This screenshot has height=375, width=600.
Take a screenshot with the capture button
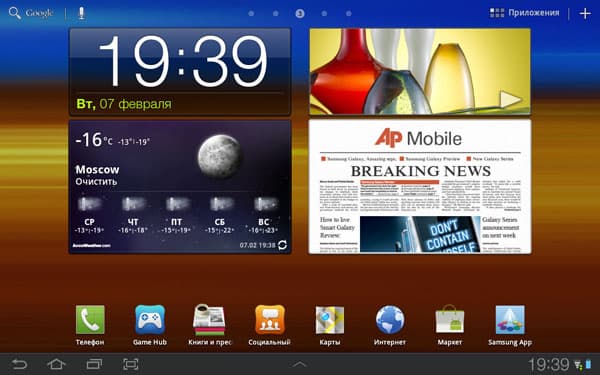130,364
